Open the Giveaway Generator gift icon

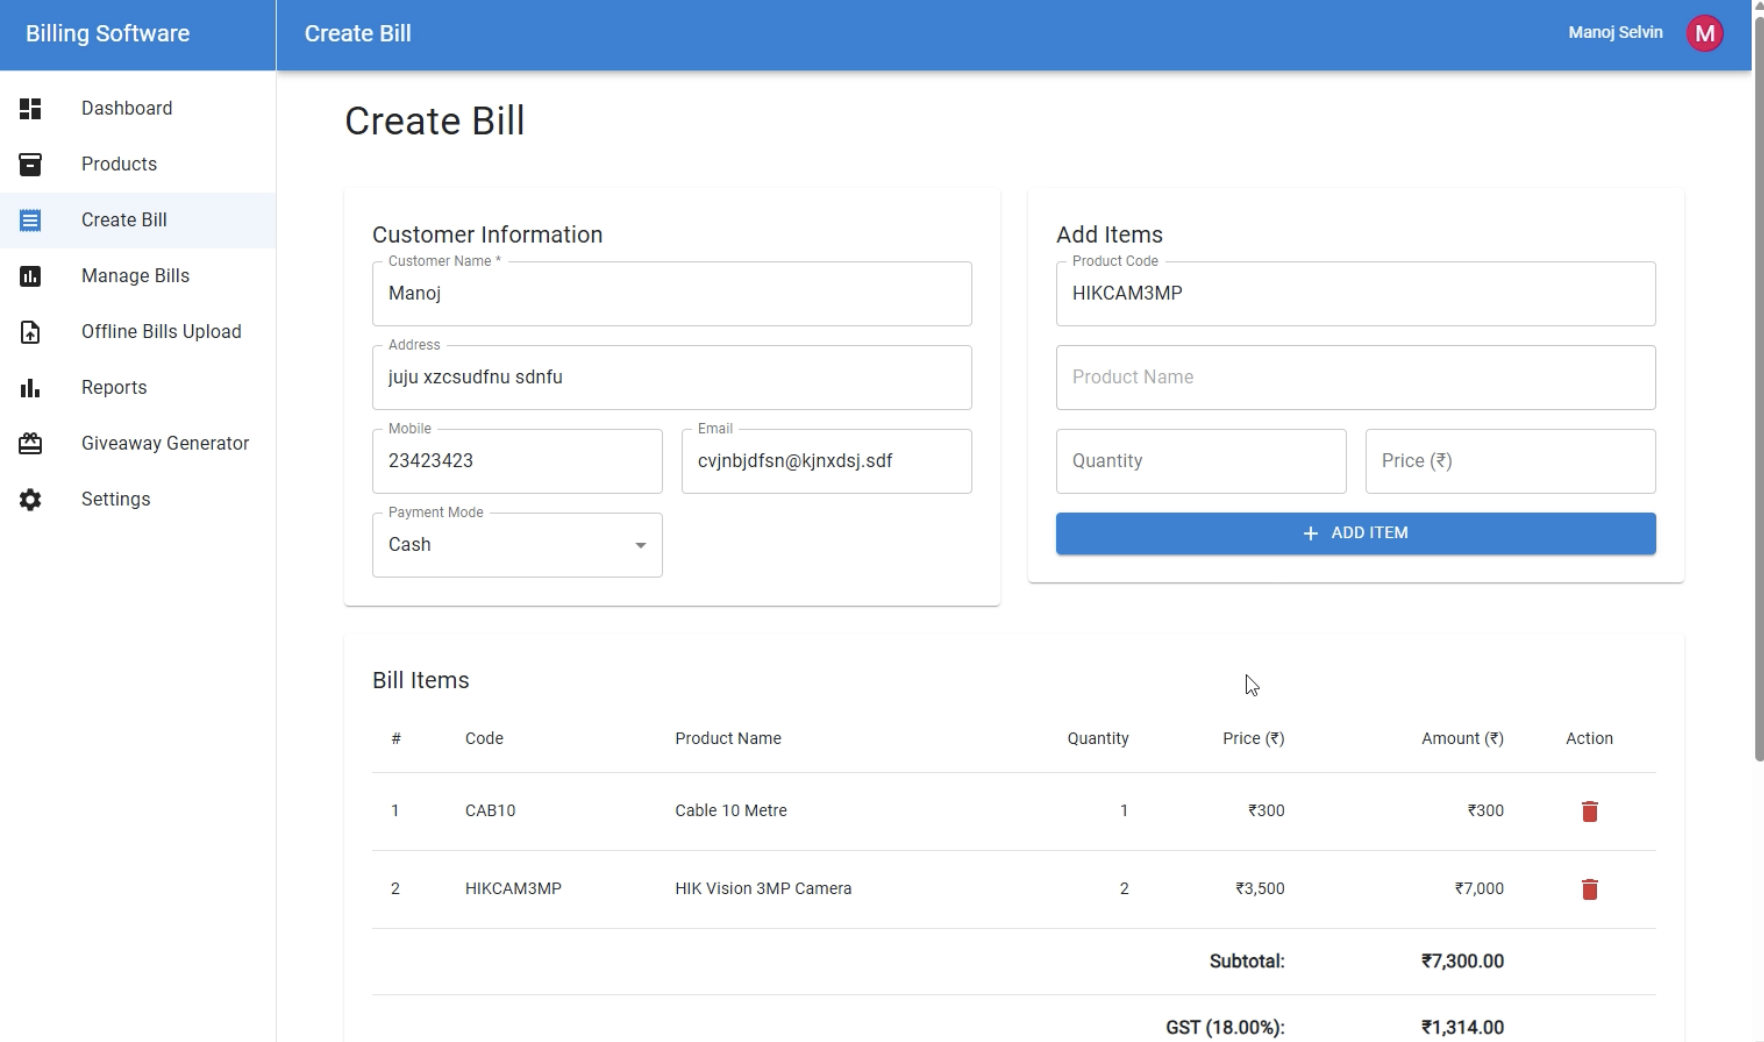tap(31, 443)
